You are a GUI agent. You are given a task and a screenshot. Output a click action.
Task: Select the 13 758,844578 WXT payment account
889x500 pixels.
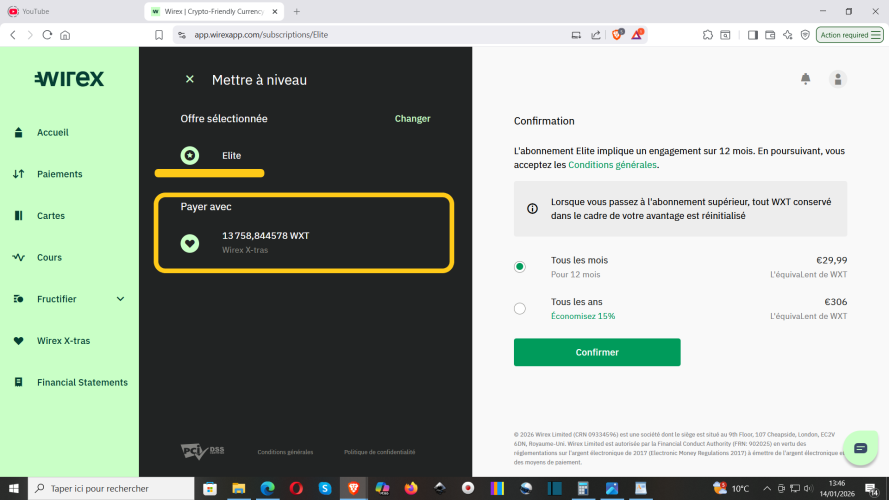tap(304, 243)
